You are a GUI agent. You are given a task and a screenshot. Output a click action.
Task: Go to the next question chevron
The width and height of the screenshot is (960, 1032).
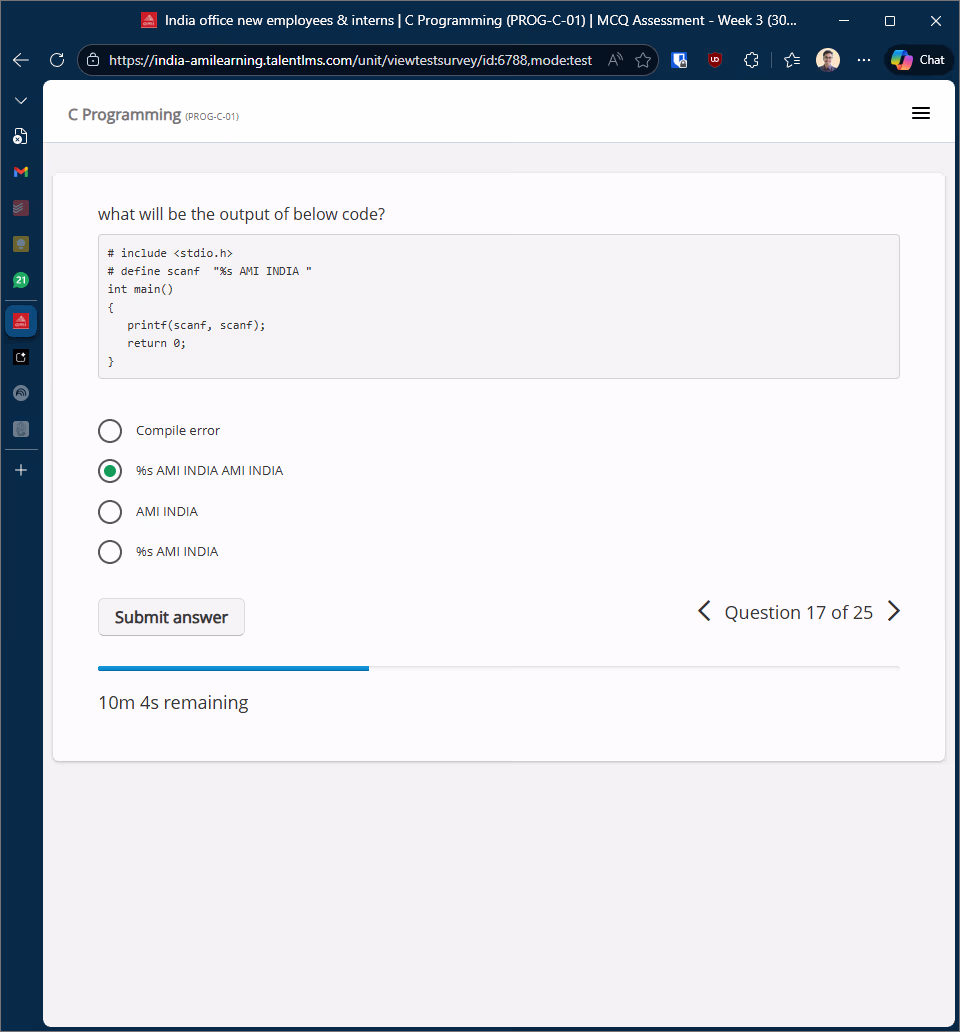point(894,612)
